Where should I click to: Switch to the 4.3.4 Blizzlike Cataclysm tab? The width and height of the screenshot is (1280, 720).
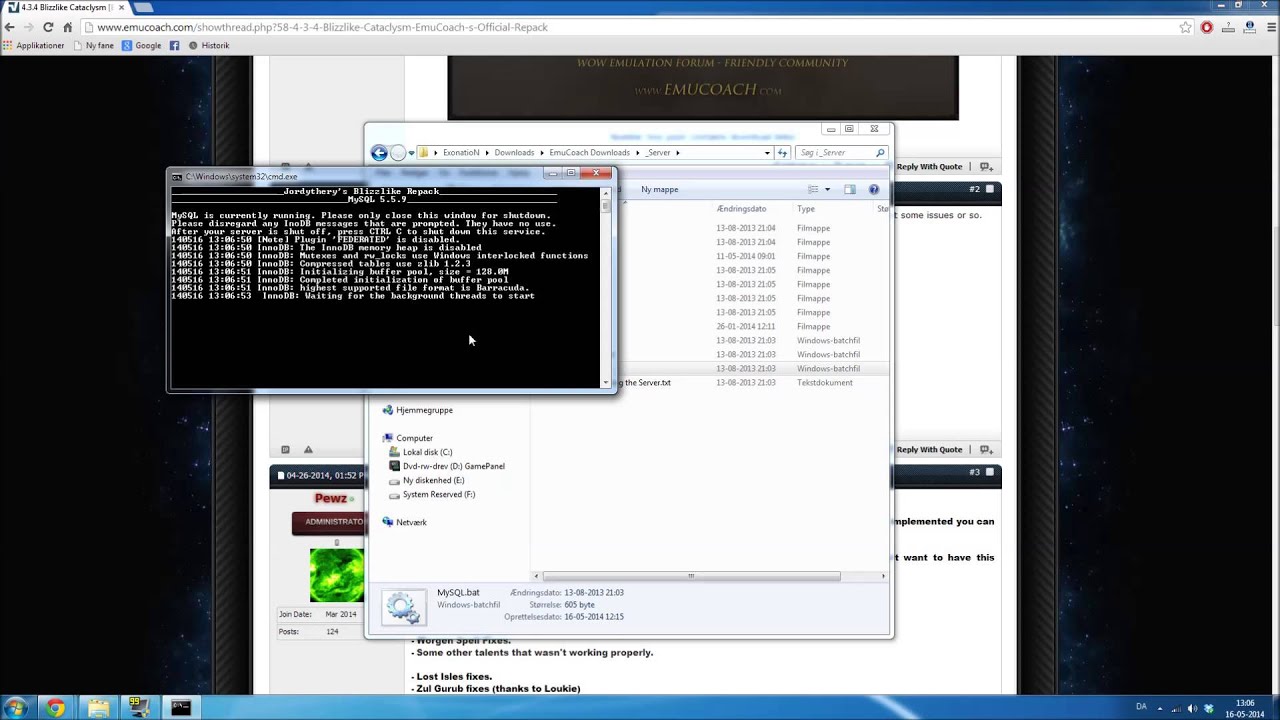tap(64, 7)
